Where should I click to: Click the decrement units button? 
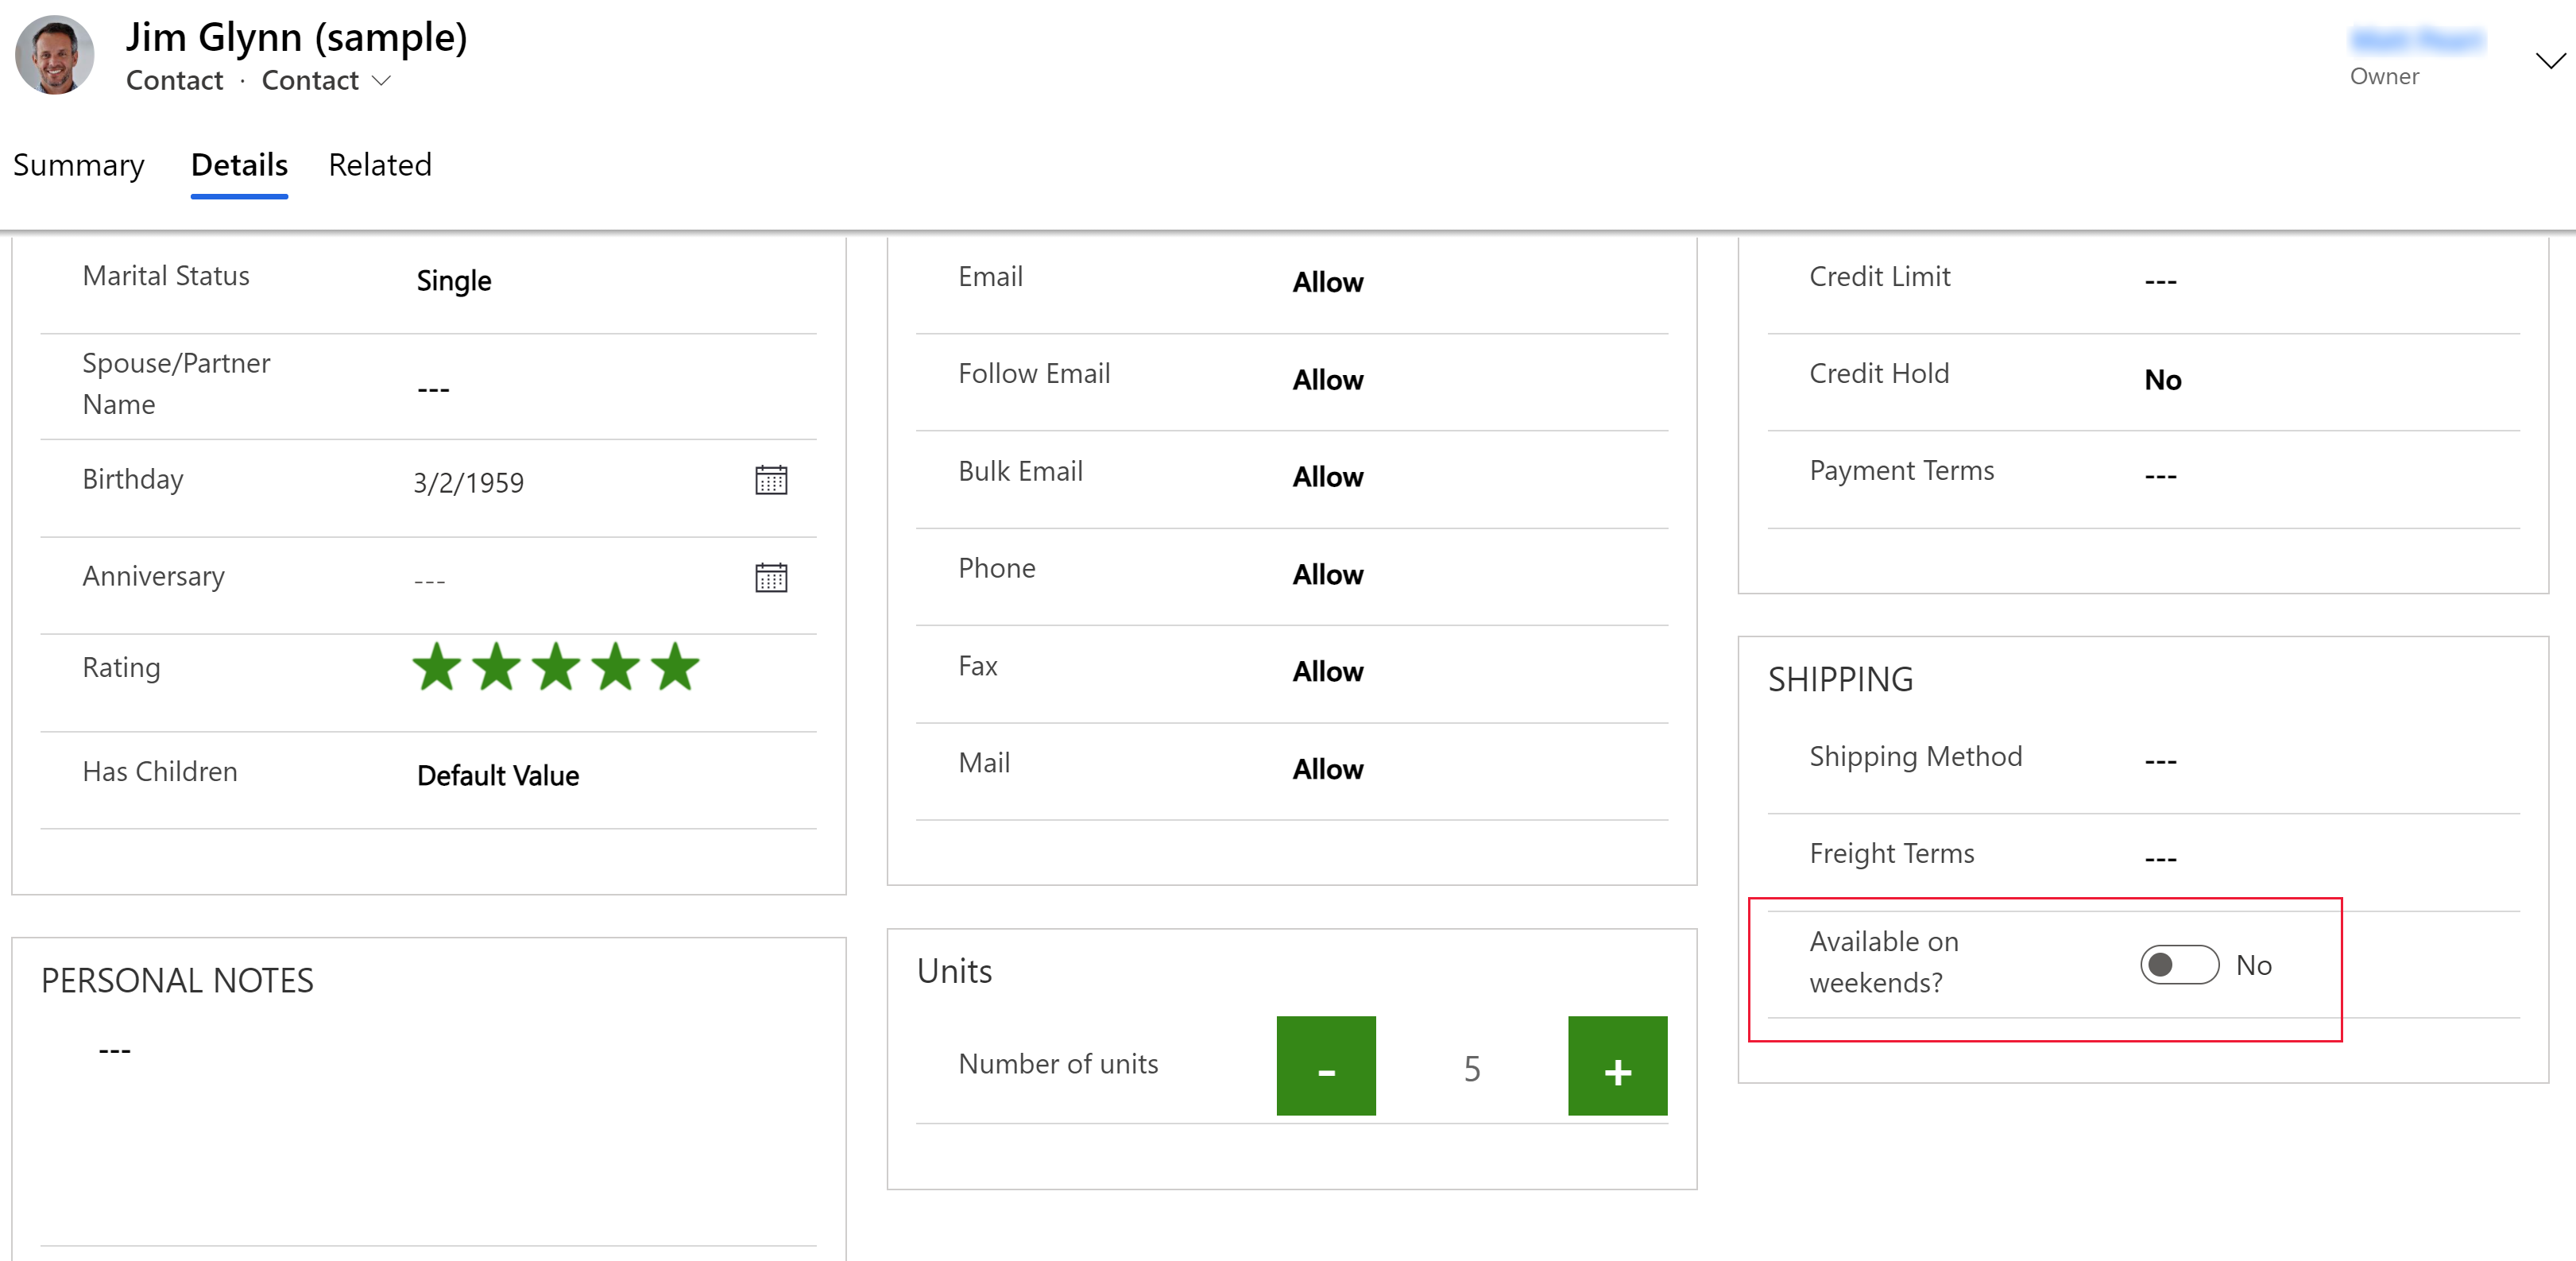[1326, 1067]
